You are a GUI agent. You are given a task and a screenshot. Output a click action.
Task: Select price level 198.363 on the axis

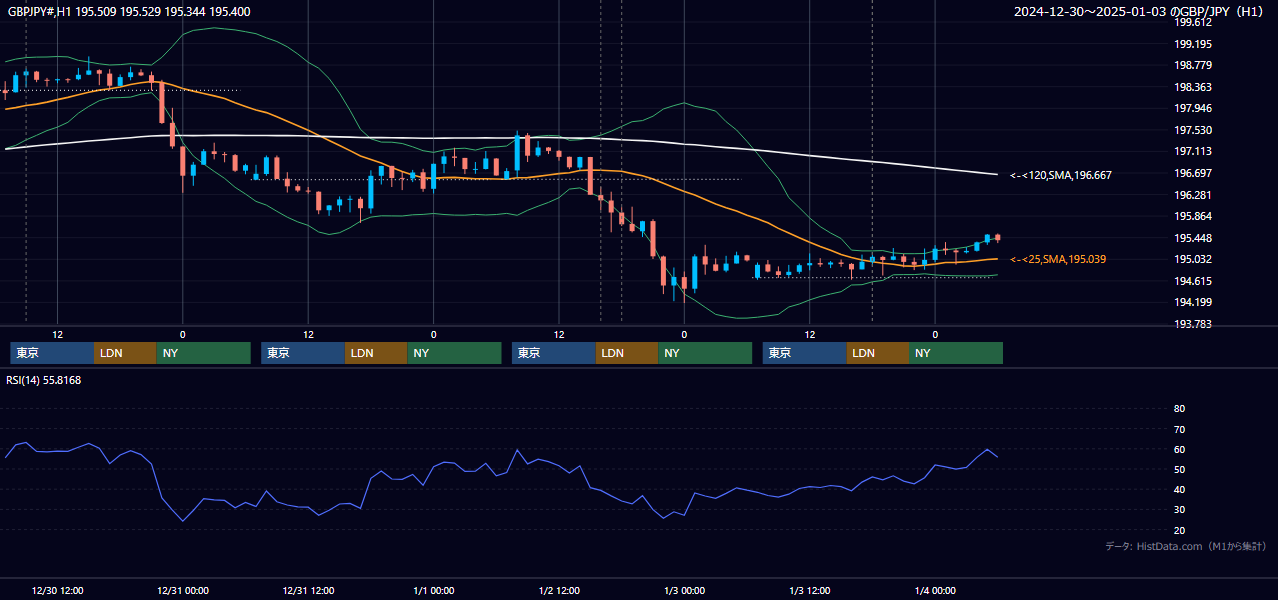1193,87
